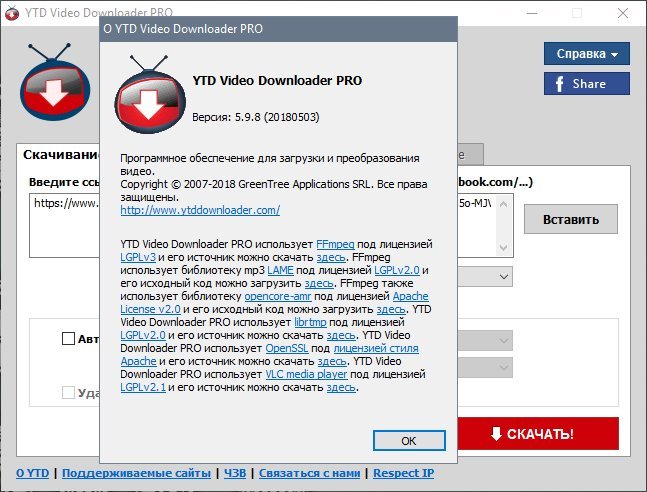This screenshot has width=647, height=492.
Task: Click scroll up arrow in URL box
Action: pos(503,203)
